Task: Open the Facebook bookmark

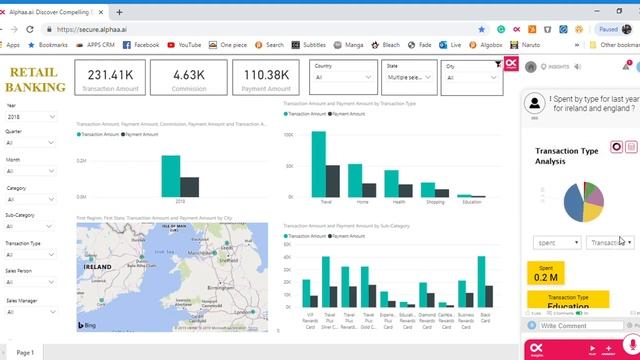Action: (141, 45)
